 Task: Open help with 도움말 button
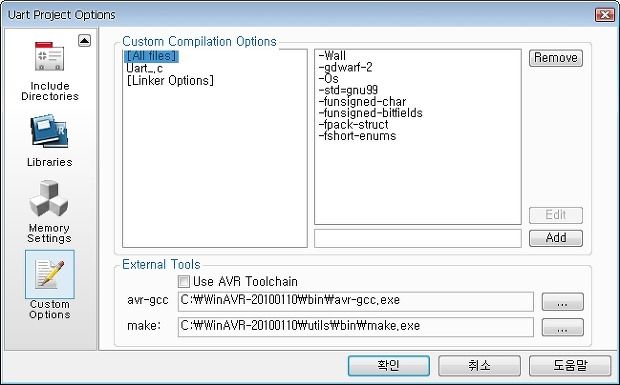tap(570, 365)
